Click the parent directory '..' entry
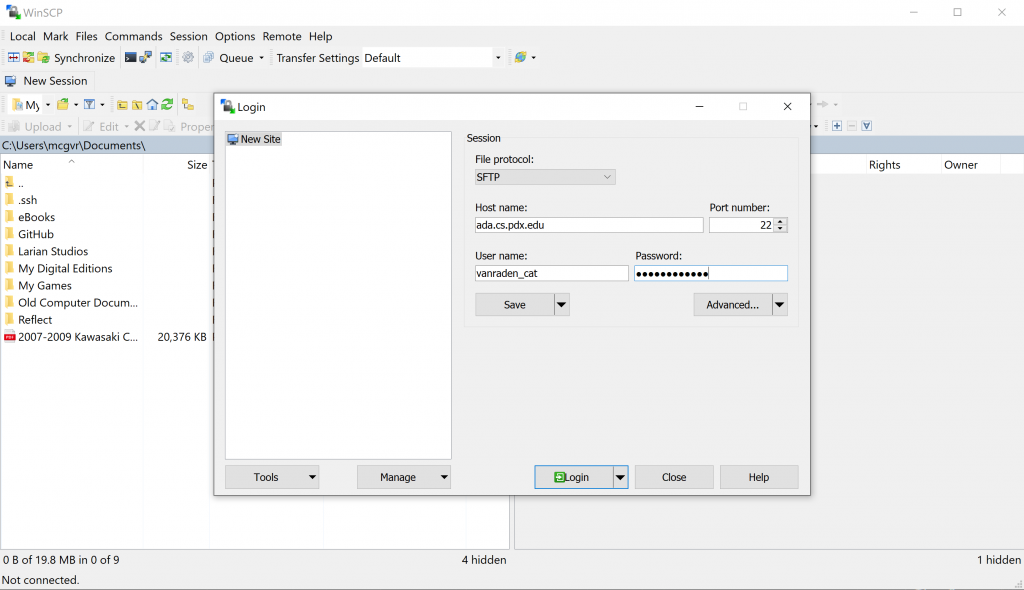Viewport: 1024px width, 590px height. point(20,183)
